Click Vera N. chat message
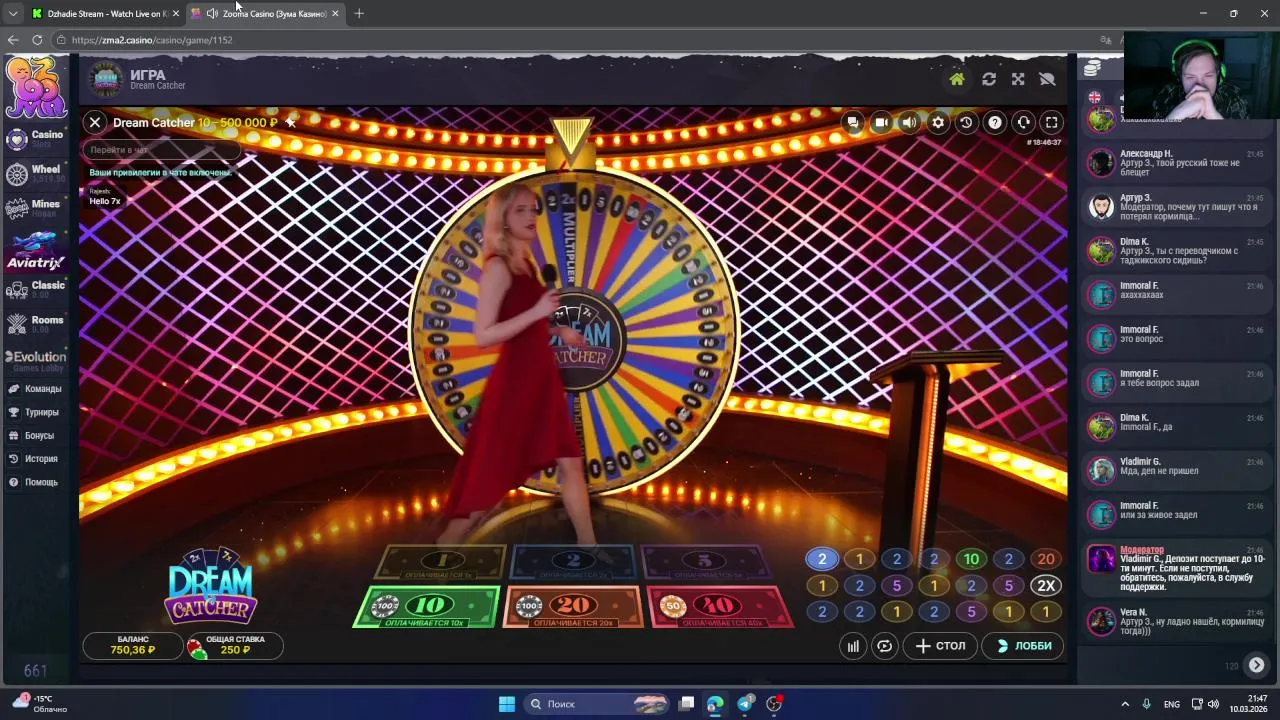 tap(1178, 621)
